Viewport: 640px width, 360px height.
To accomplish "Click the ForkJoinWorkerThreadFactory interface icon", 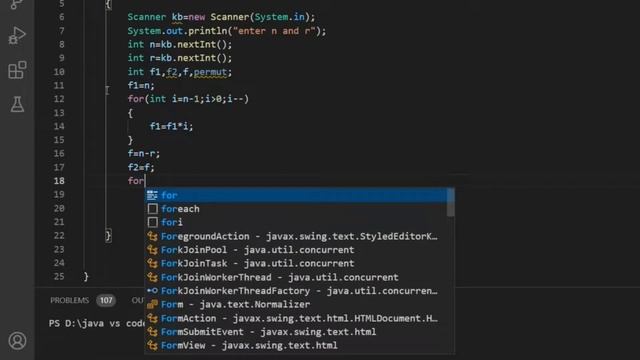I will 152,291.
